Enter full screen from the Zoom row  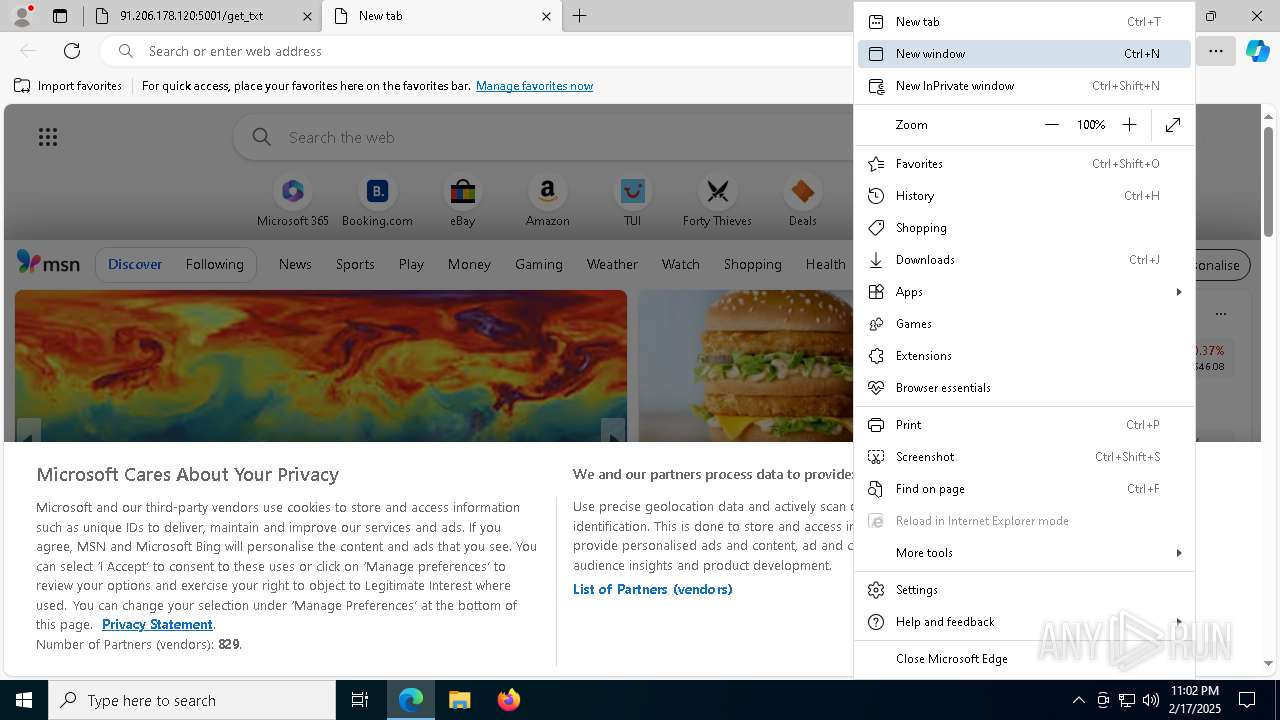(x=1173, y=125)
